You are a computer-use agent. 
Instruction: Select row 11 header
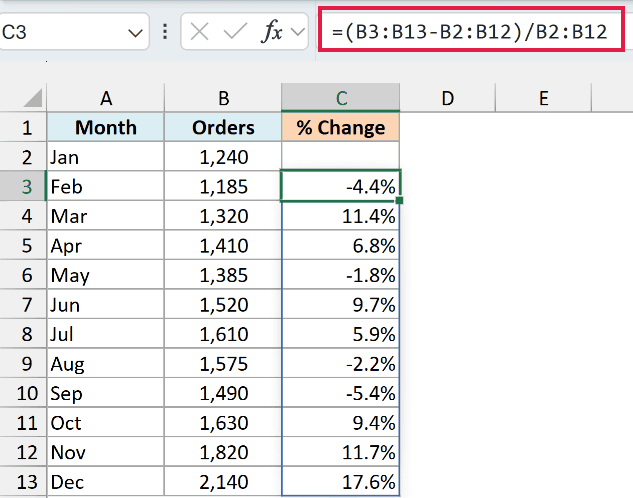pos(23,422)
